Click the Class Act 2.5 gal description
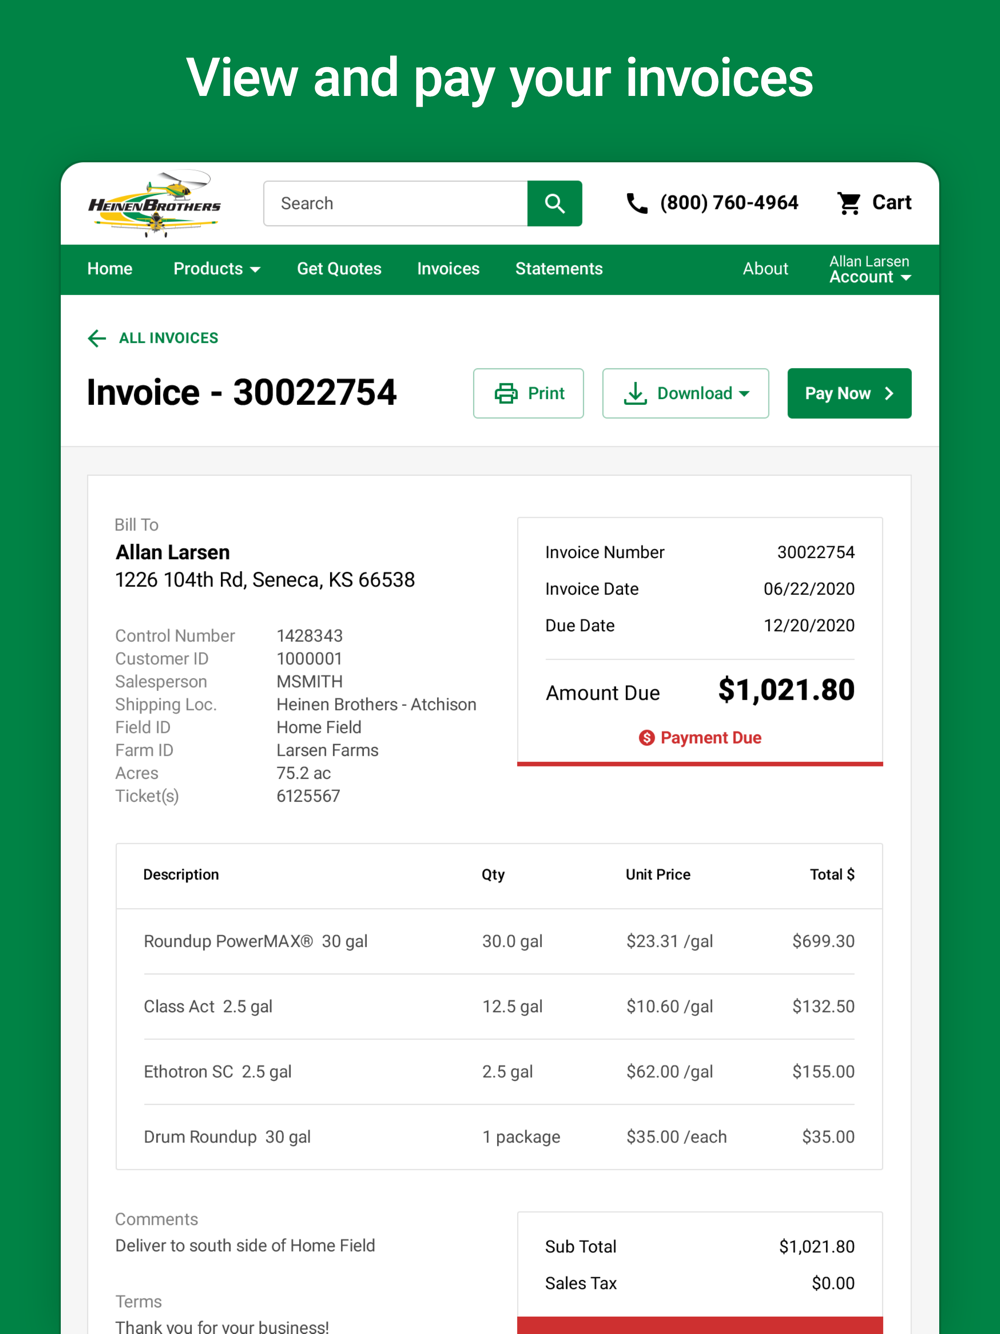 tap(208, 1007)
